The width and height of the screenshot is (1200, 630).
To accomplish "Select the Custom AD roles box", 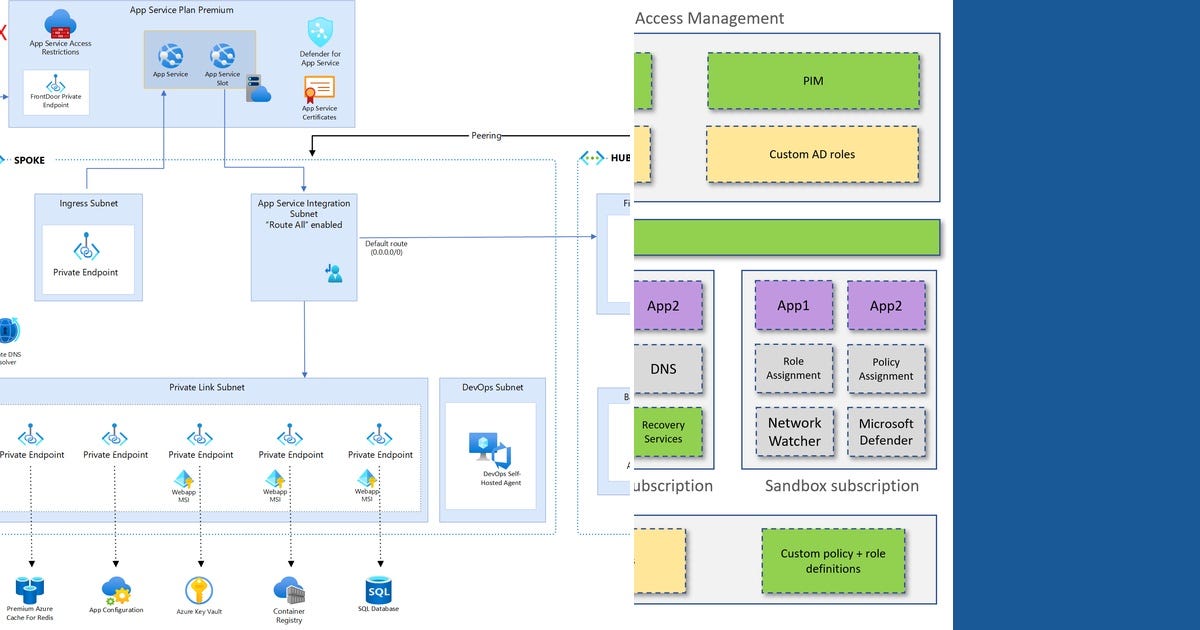I will point(813,154).
